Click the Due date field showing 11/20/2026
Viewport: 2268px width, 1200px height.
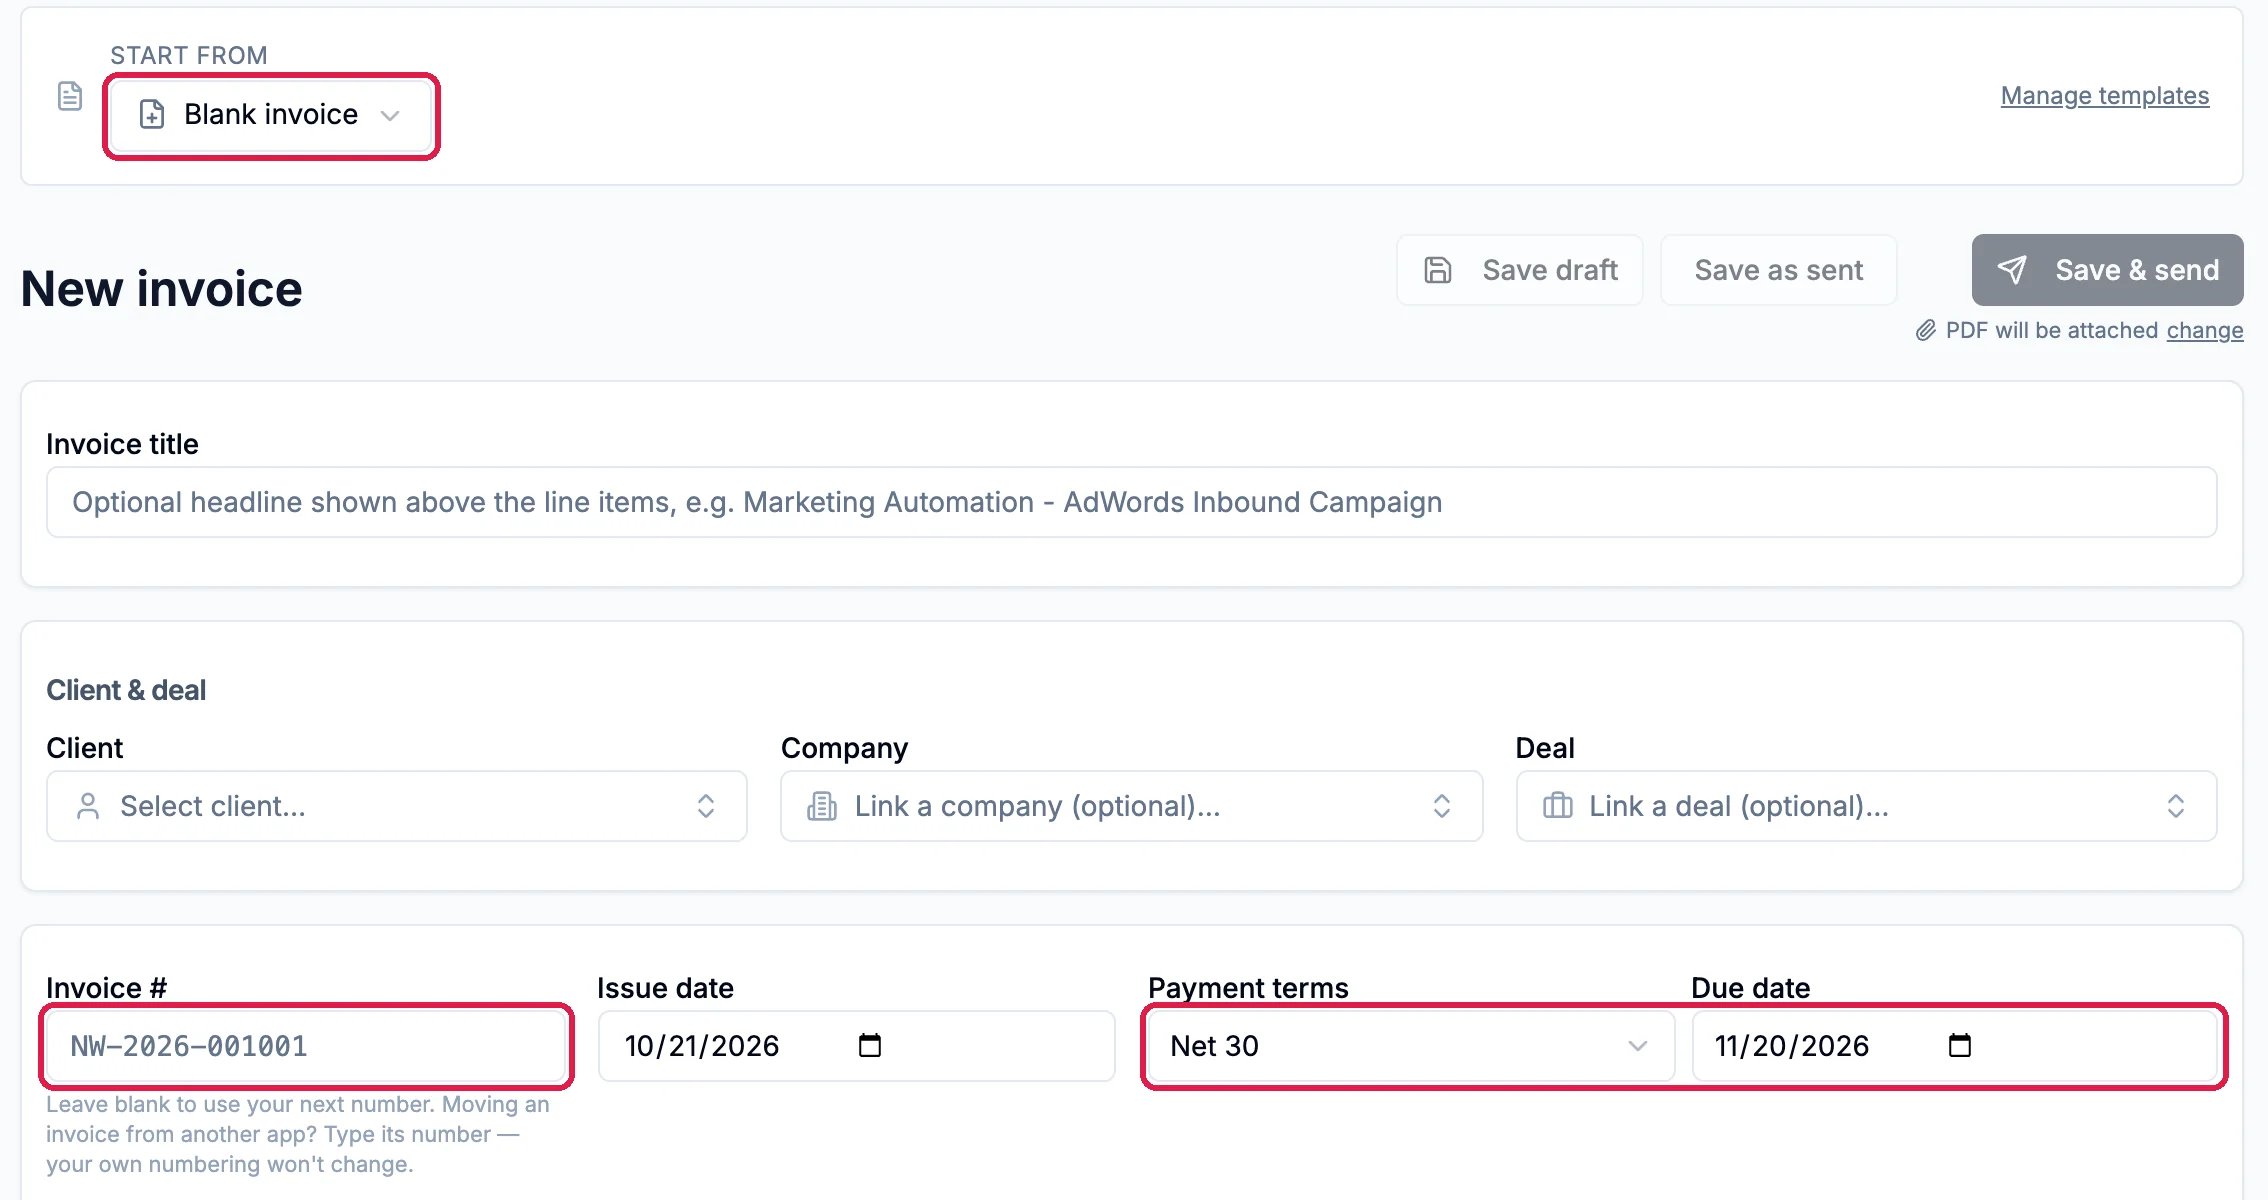(x=1955, y=1046)
